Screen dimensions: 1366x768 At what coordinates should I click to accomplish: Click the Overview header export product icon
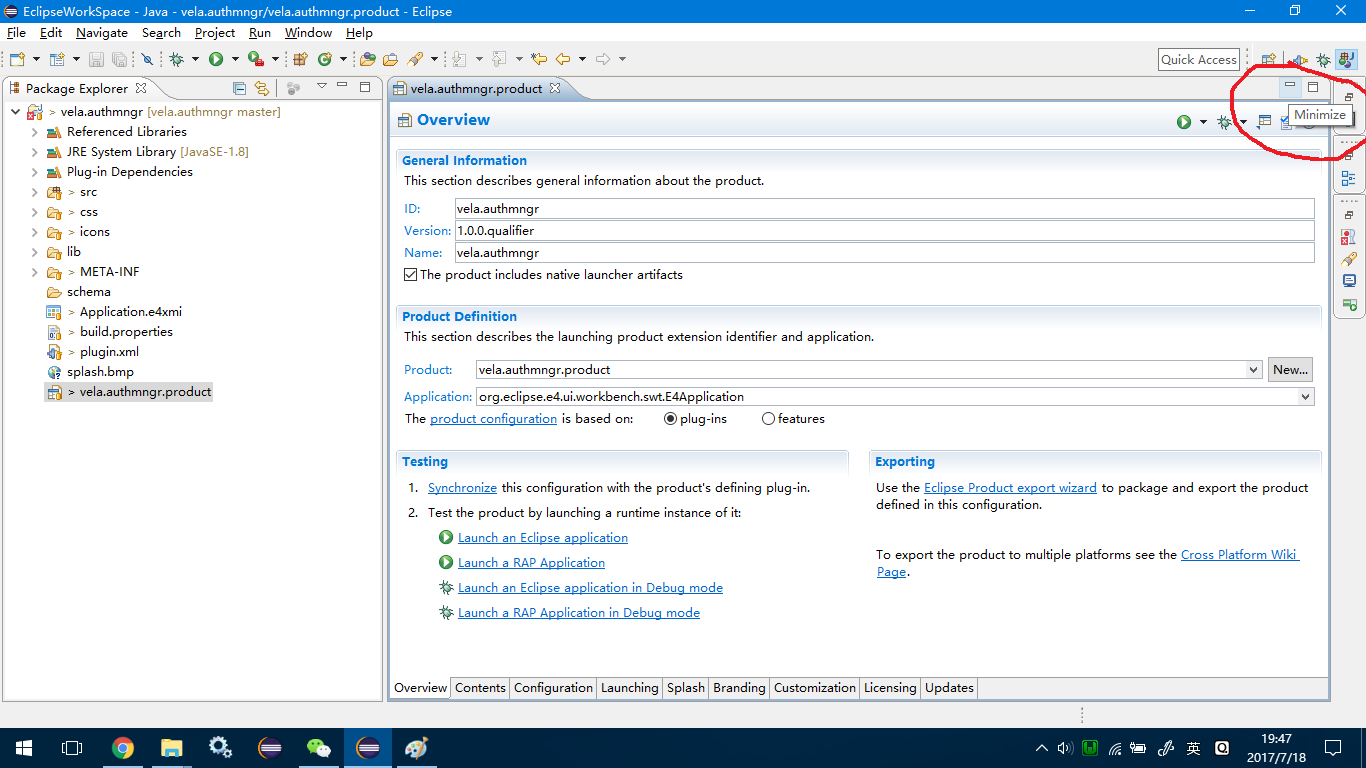[1264, 122]
